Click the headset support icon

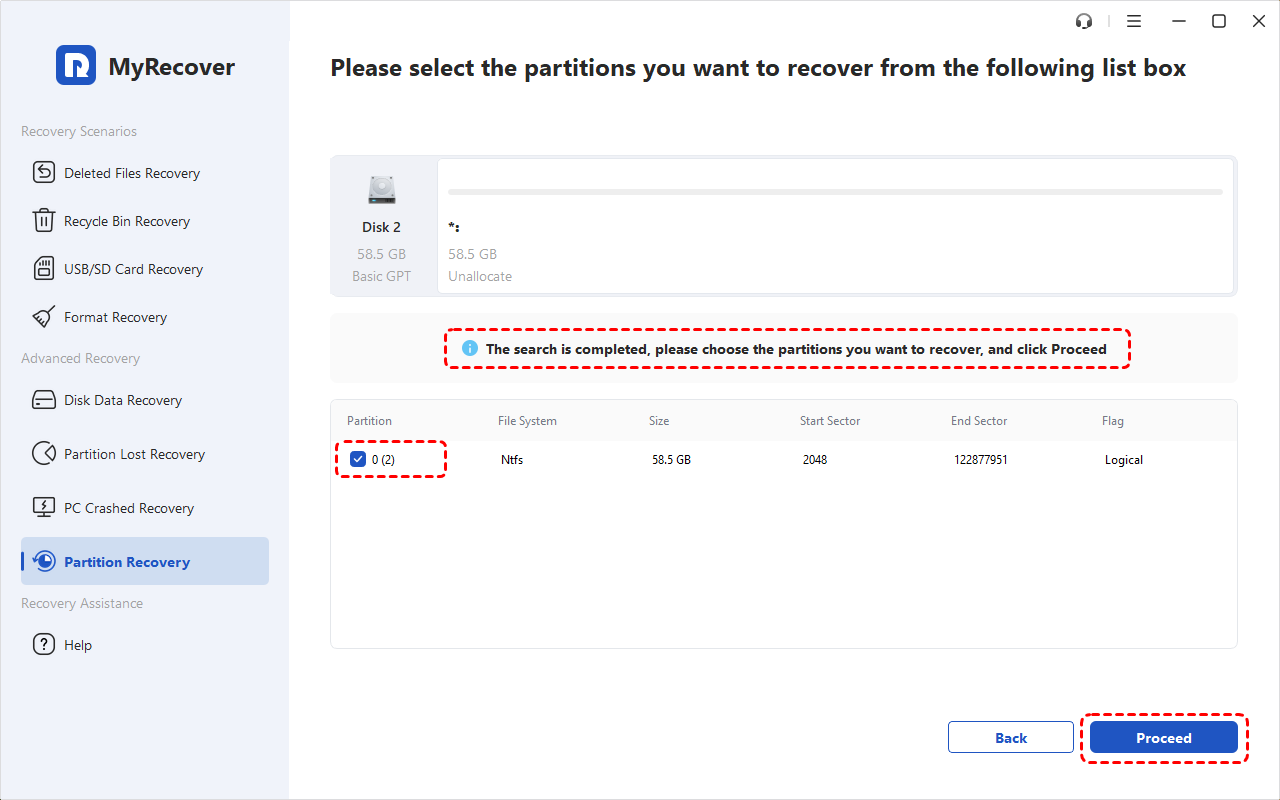(x=1084, y=21)
